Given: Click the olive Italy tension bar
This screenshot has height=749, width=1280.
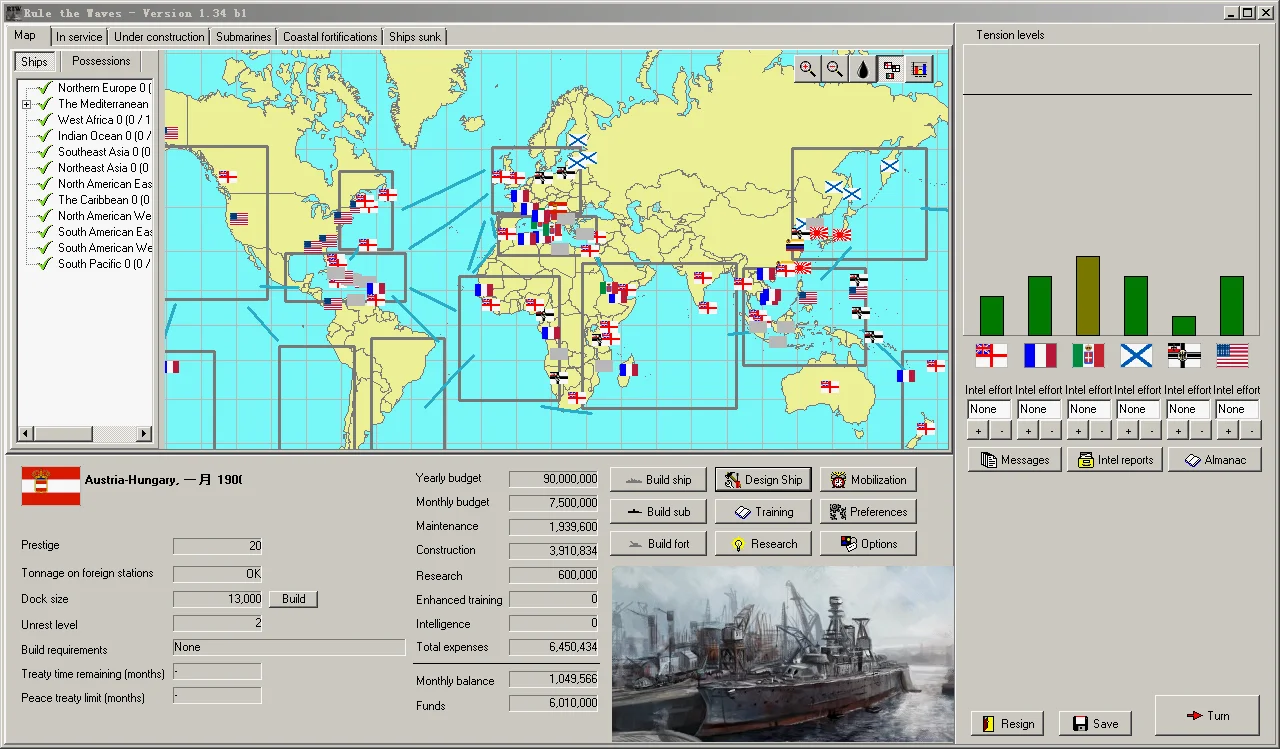Looking at the screenshot, I should pyautogui.click(x=1088, y=296).
